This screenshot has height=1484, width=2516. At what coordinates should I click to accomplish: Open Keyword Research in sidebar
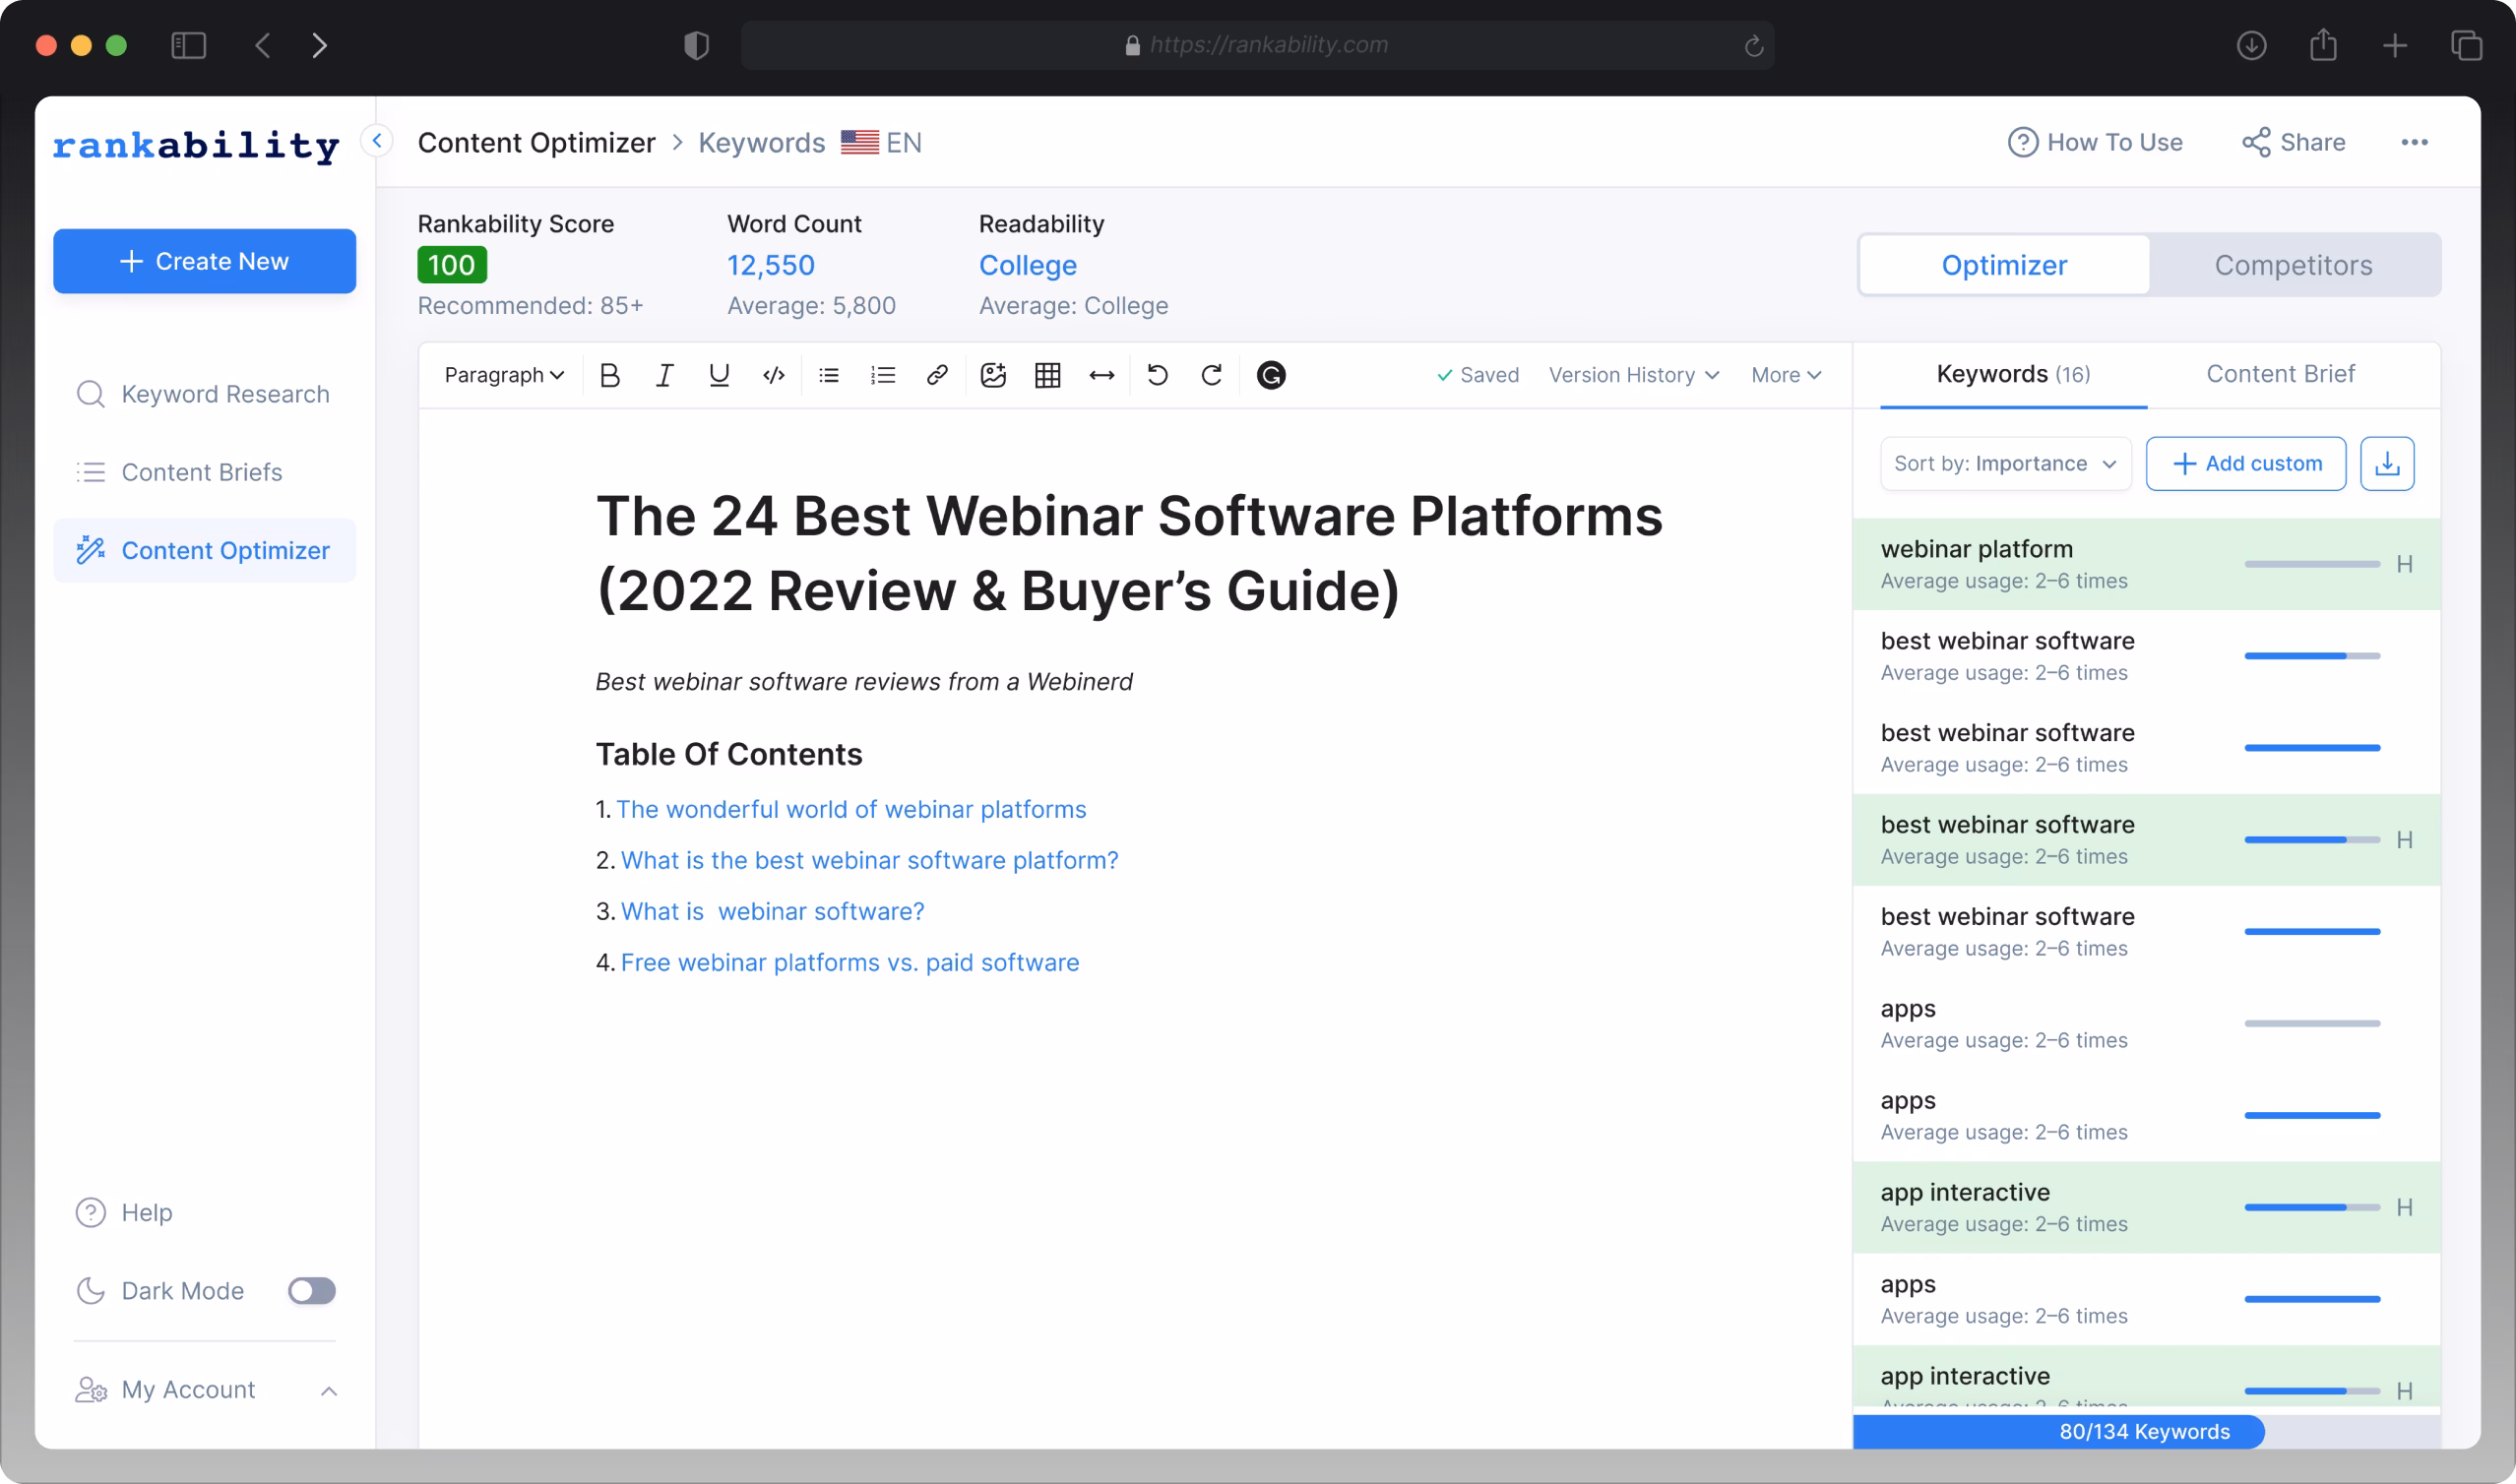click(225, 394)
